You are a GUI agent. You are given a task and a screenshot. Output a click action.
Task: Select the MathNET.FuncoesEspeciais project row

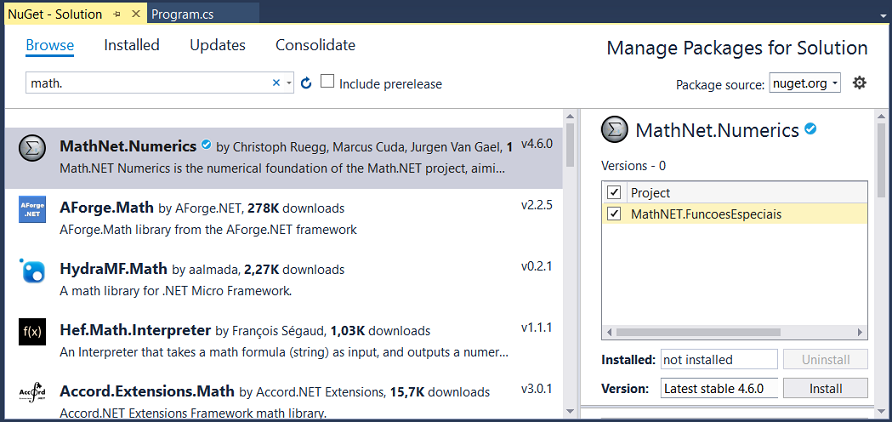click(x=734, y=214)
